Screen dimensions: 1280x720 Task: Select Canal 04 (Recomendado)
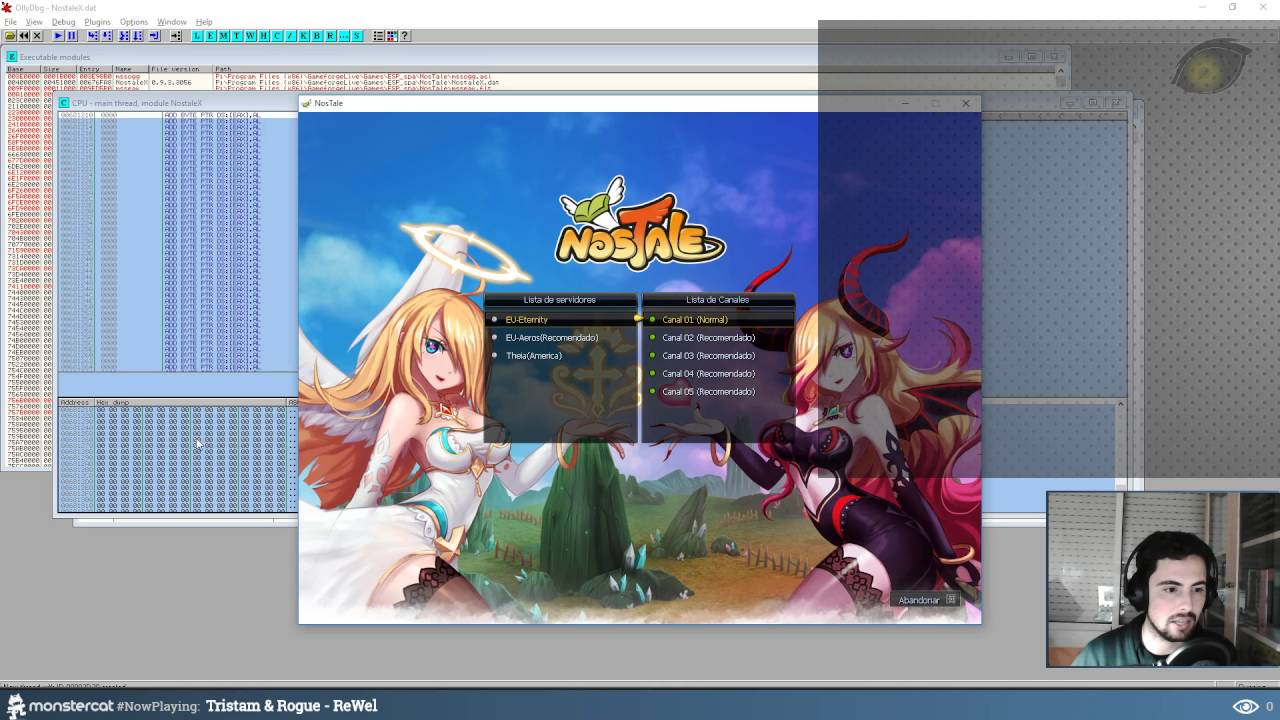click(x=708, y=374)
